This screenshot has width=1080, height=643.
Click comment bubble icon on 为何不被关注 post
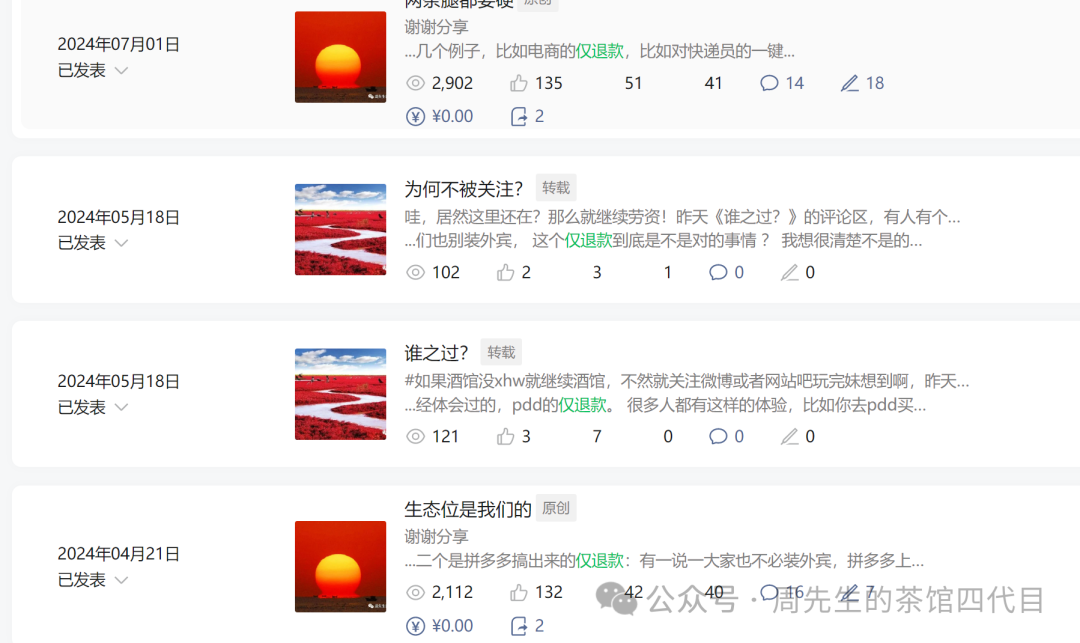click(x=718, y=273)
